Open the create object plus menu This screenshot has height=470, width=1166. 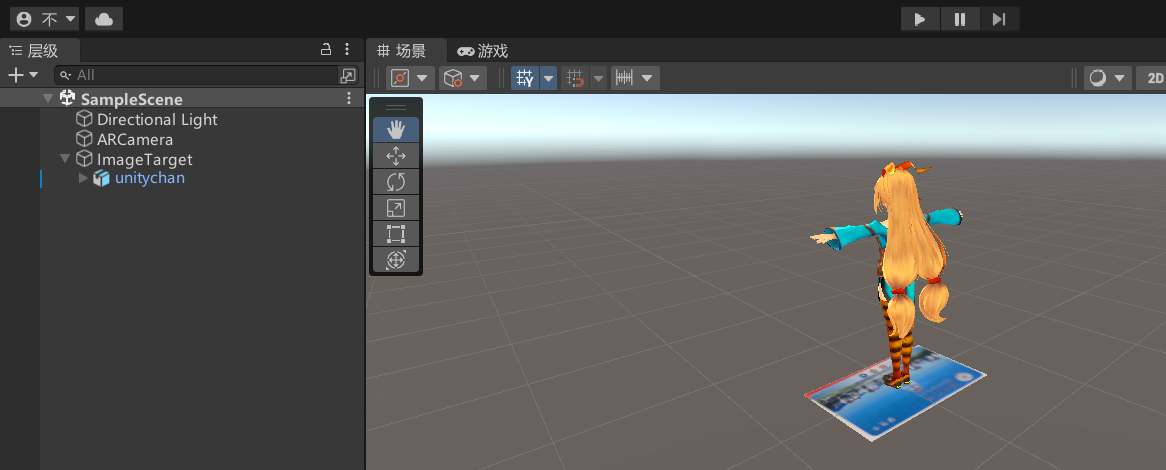tap(22, 75)
